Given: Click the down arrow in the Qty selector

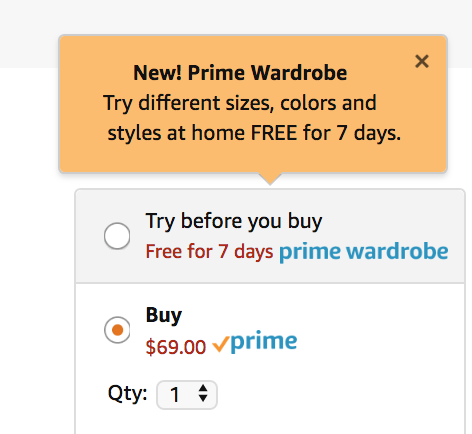Looking at the screenshot, I should point(203,398).
